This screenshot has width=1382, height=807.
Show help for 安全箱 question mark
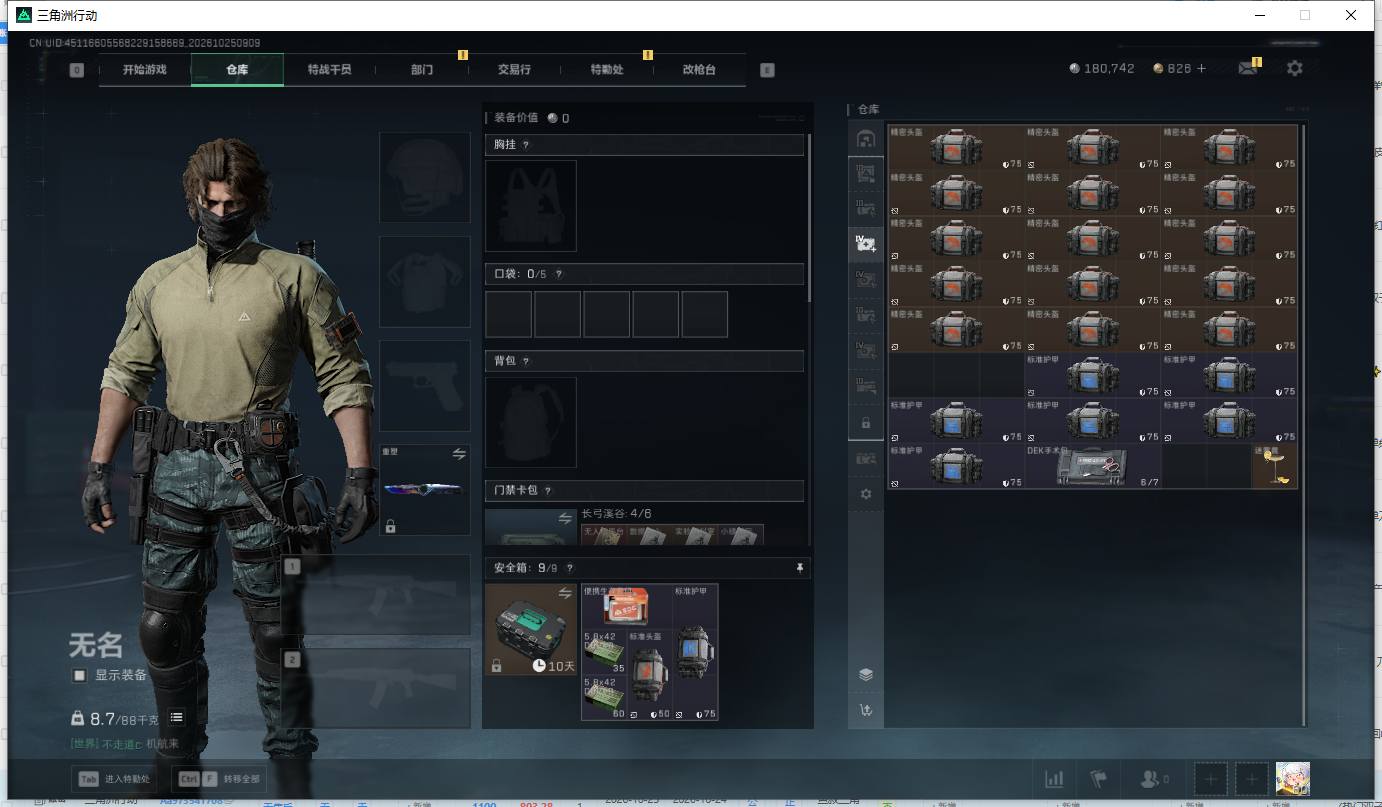point(568,568)
